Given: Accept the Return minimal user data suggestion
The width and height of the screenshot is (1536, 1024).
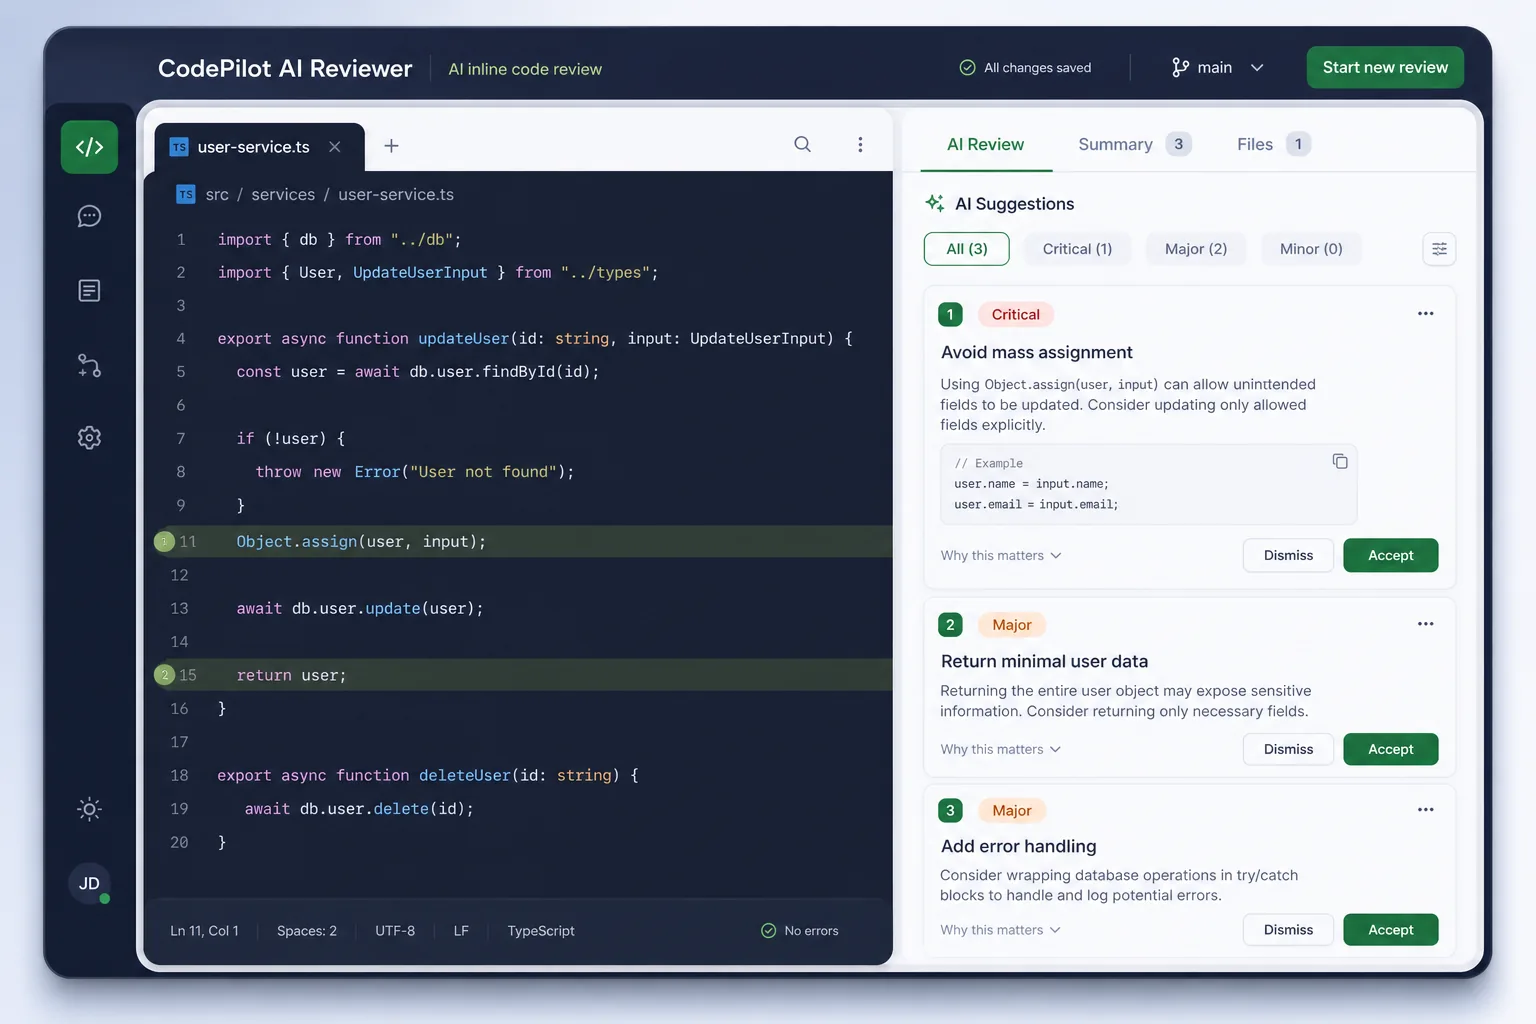Looking at the screenshot, I should 1390,749.
